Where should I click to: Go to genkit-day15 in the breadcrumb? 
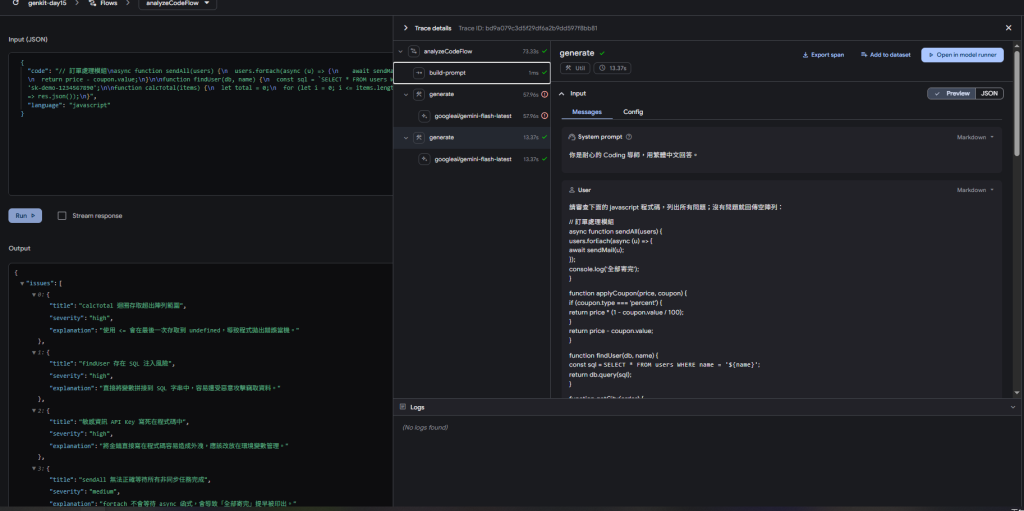[x=47, y=3]
